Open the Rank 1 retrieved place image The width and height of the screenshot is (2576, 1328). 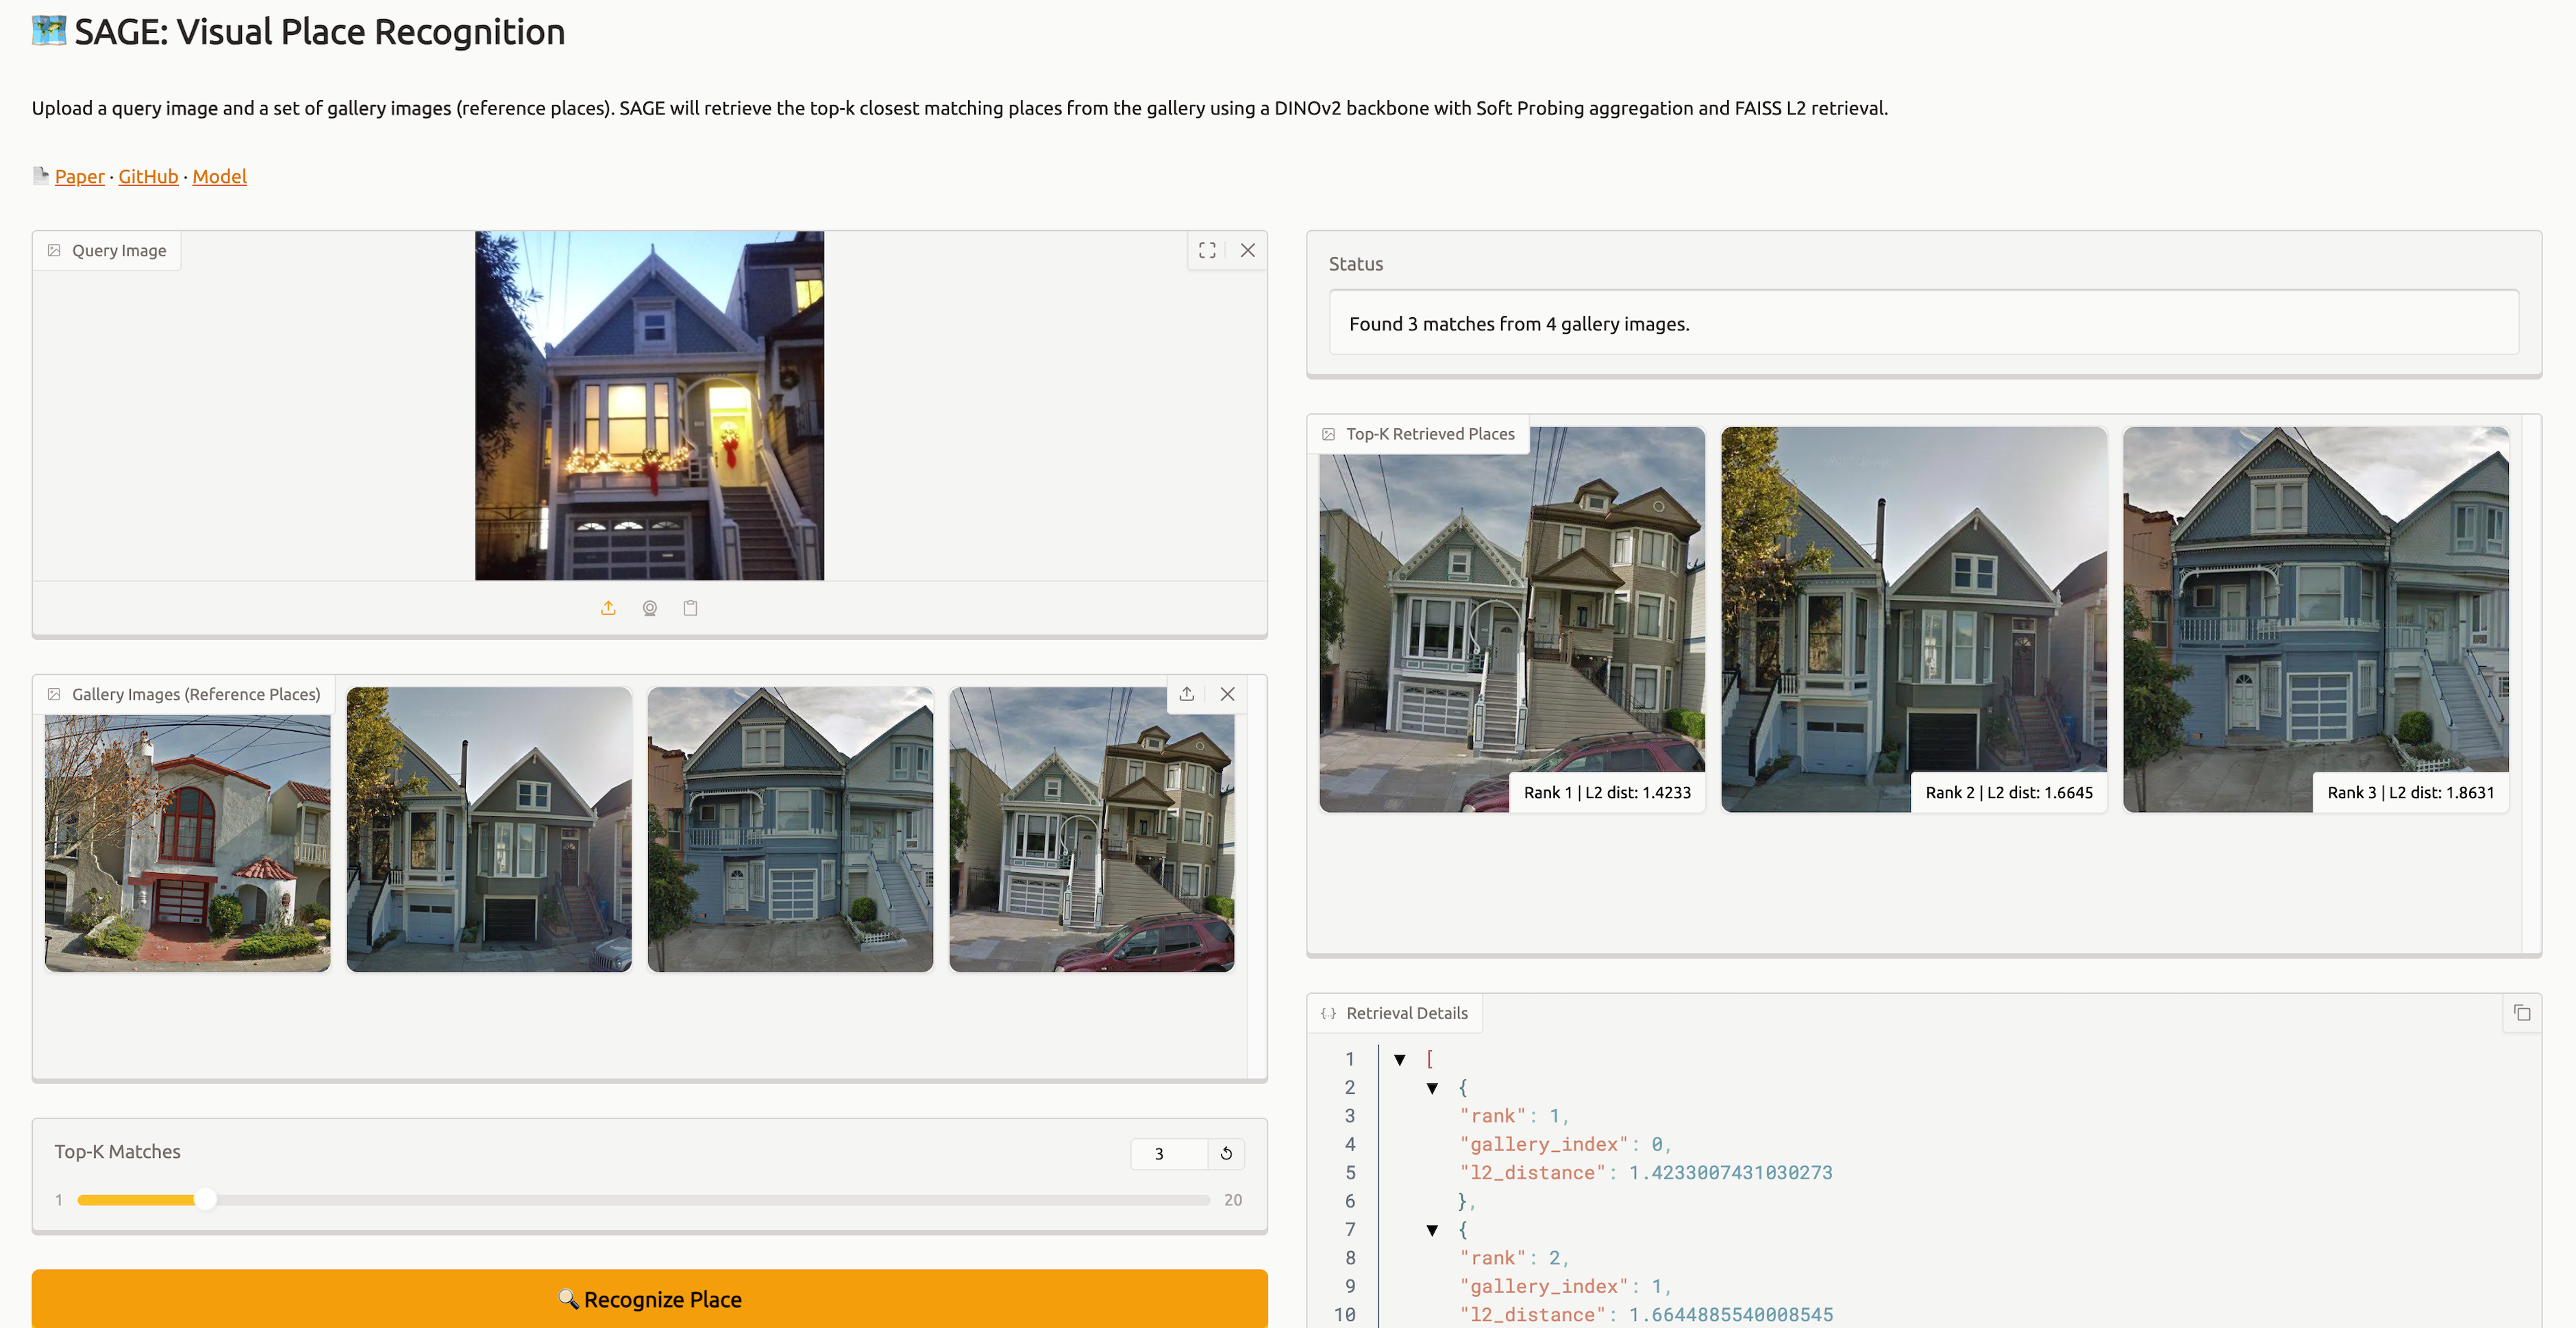tap(1512, 620)
